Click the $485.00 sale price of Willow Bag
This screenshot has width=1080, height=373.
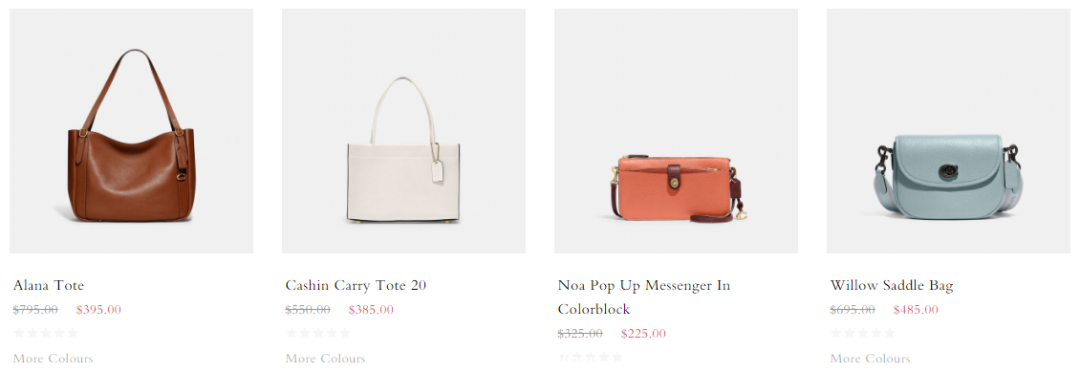(915, 310)
